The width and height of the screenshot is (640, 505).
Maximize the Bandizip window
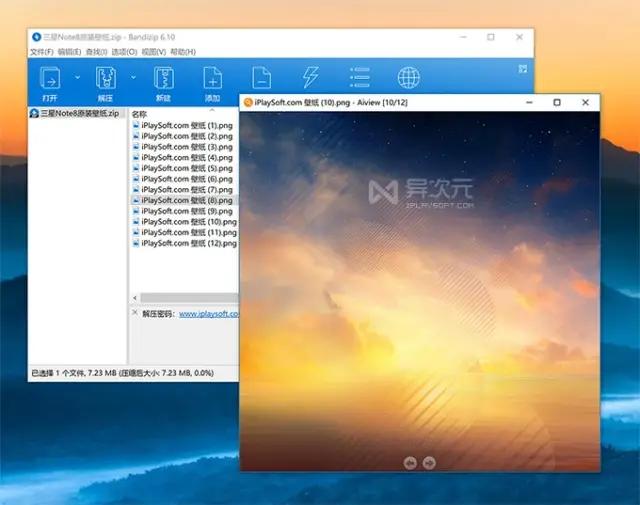tap(491, 37)
